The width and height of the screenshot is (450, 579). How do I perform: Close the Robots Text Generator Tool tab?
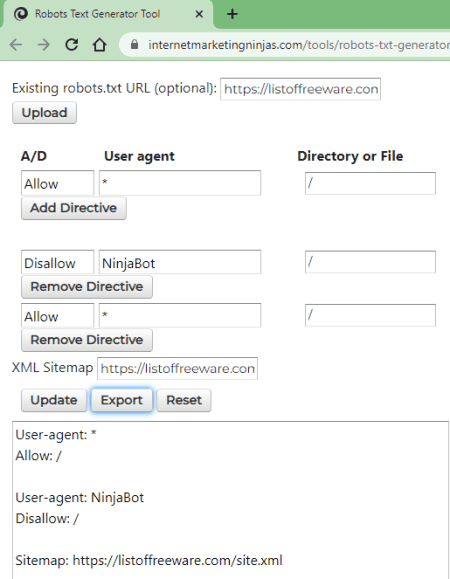pos(199,14)
